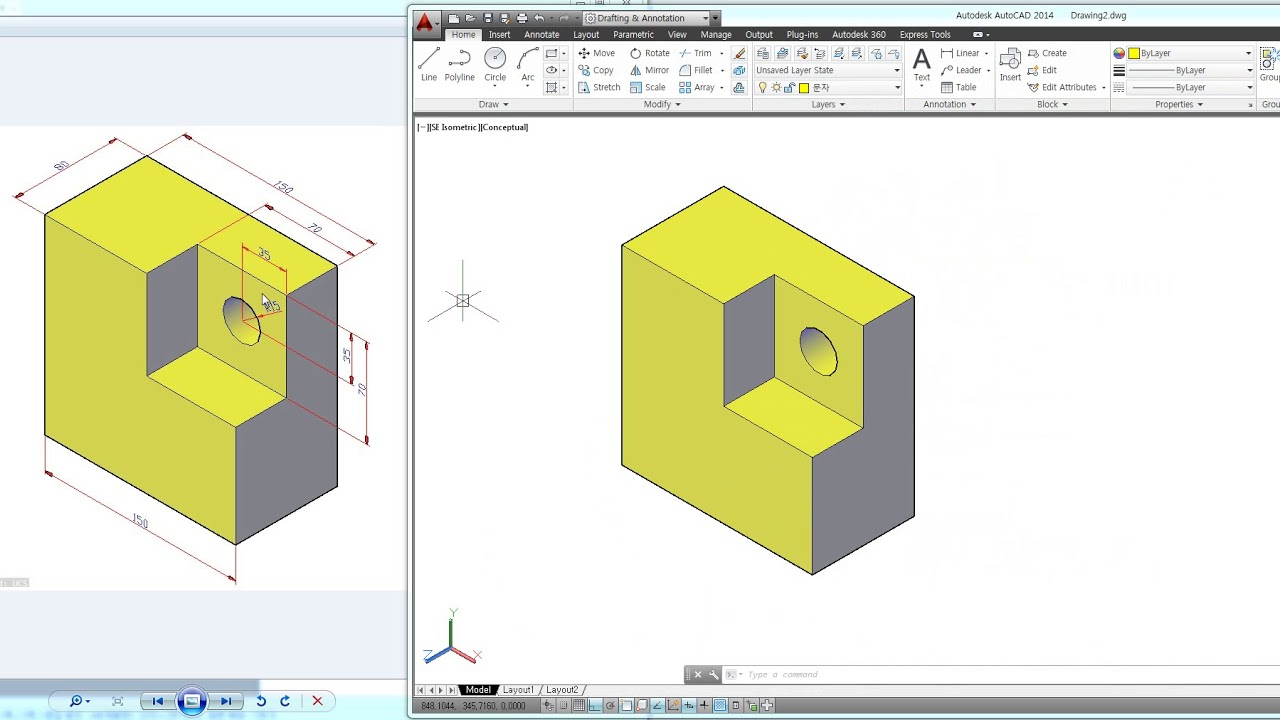Click the Array tool

point(697,87)
